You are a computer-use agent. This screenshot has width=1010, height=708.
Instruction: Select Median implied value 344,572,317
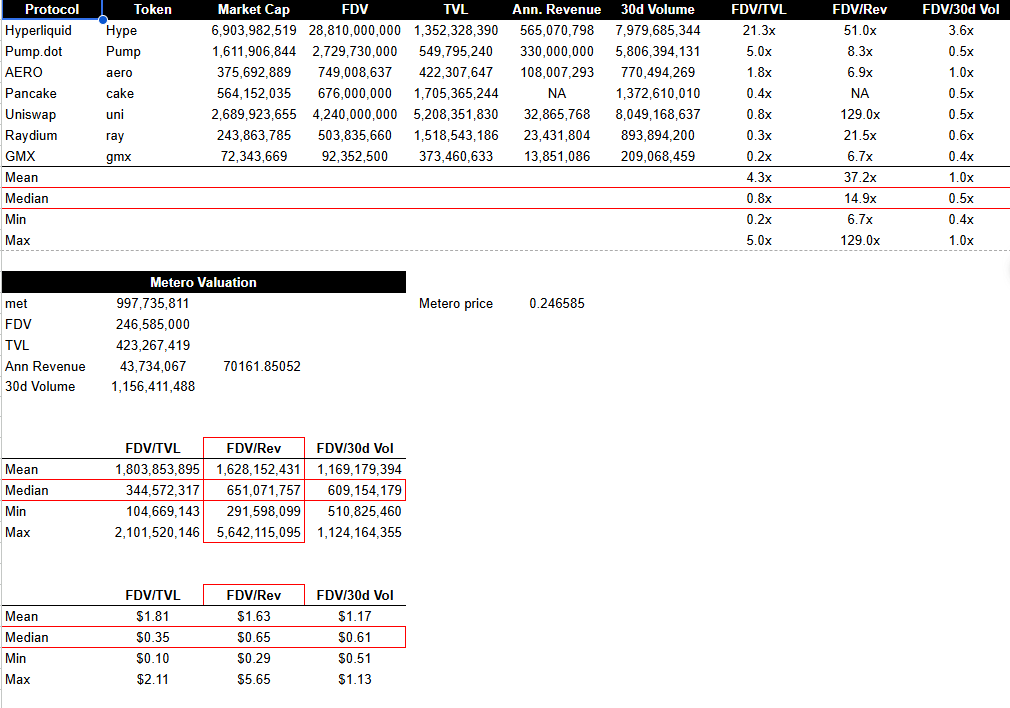162,491
